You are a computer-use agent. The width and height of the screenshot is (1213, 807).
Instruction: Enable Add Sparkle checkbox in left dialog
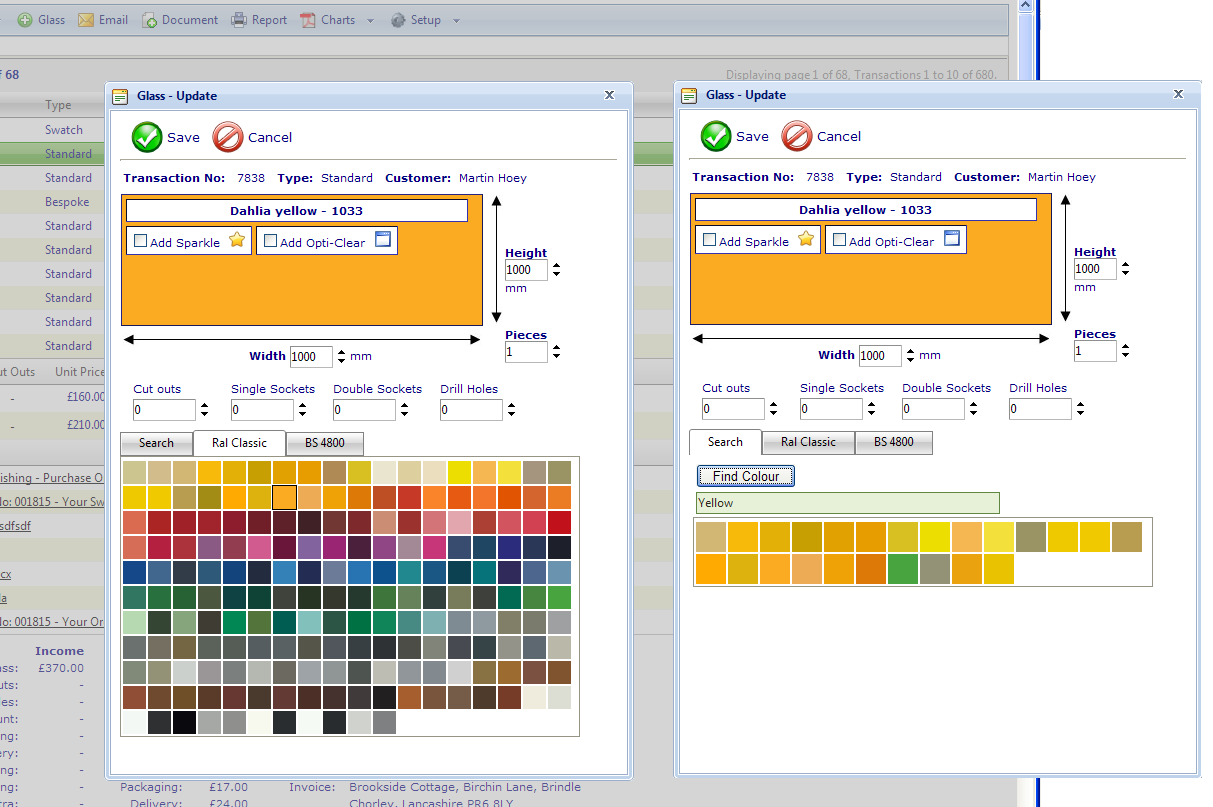(x=140, y=241)
